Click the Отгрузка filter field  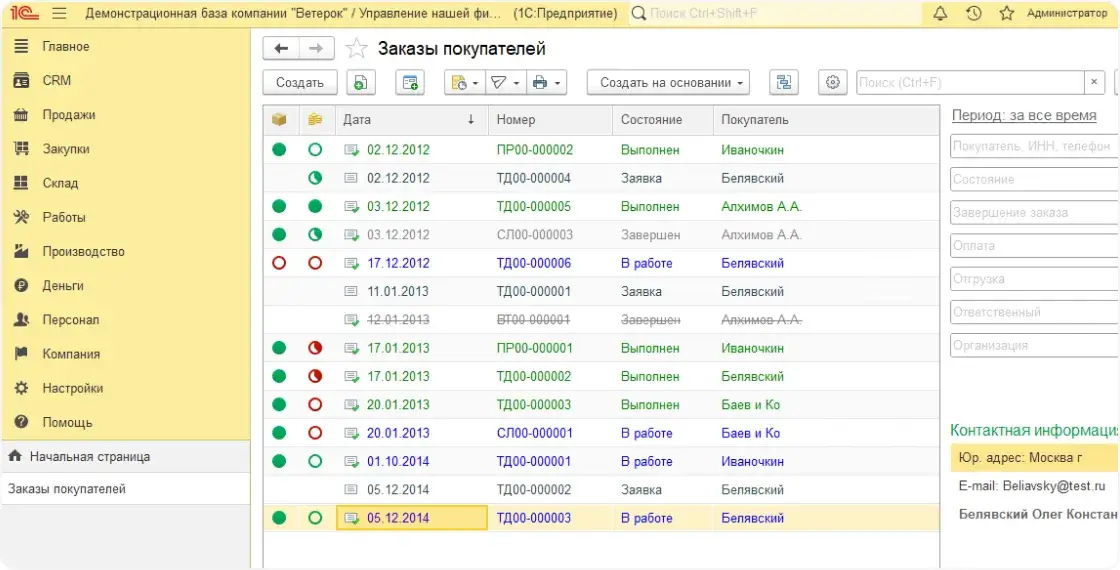tap(1035, 279)
